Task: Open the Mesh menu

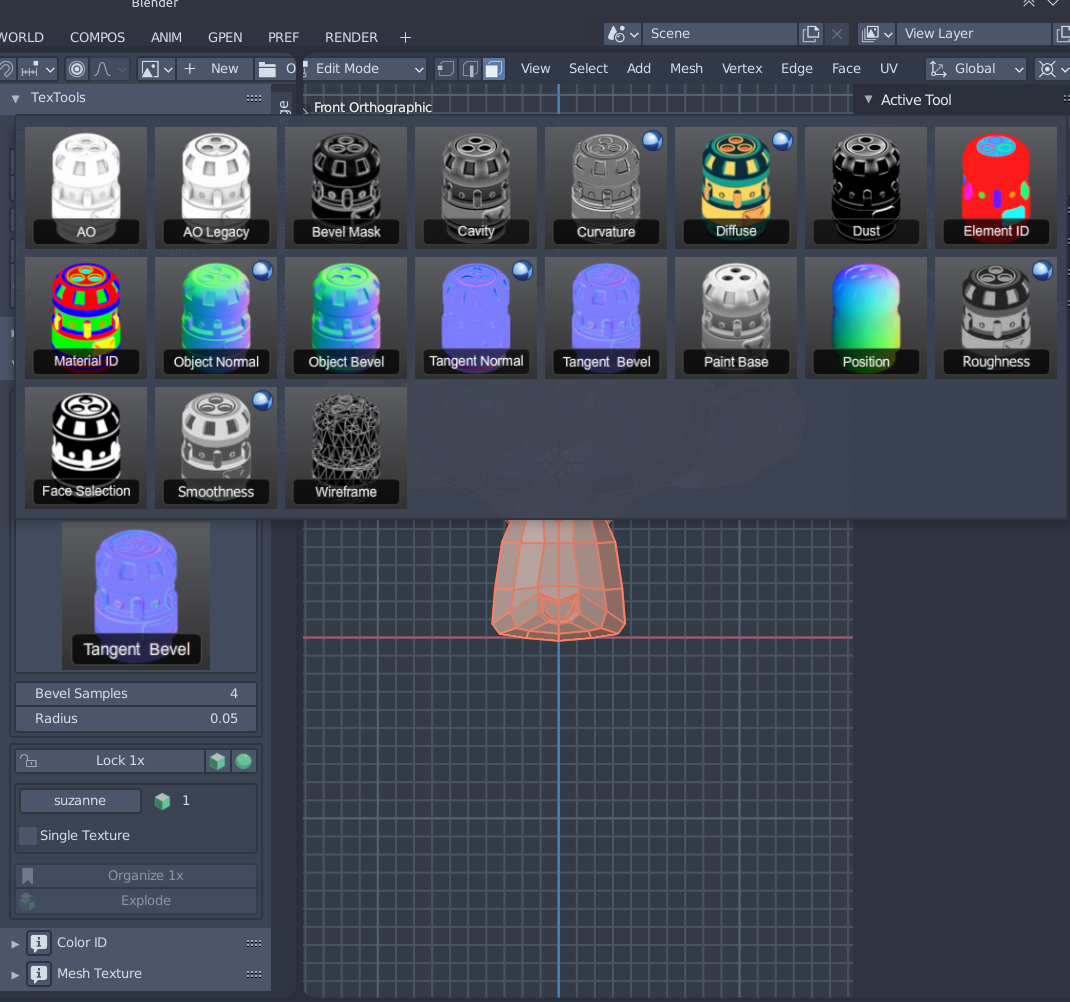Action: click(686, 68)
